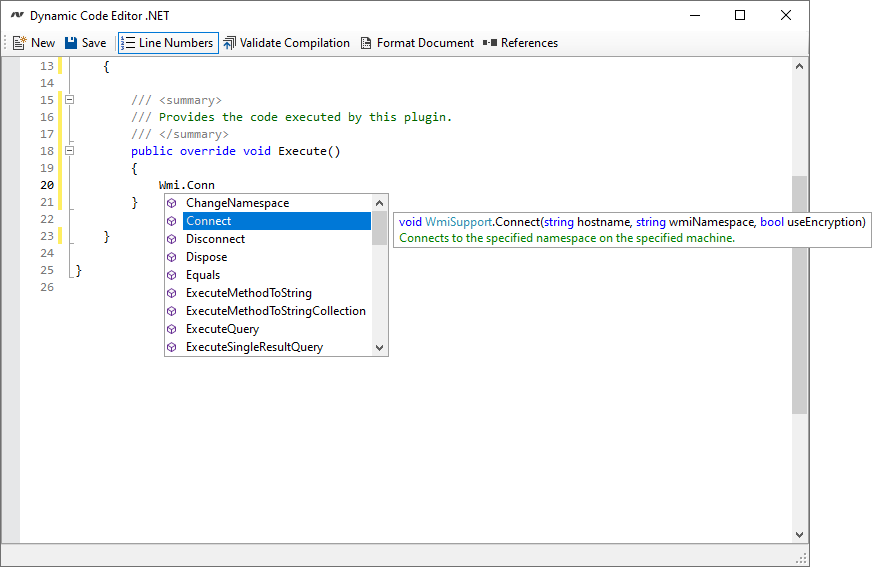Click the New label in toolbar
Viewport: 876px width, 573px height.
pyautogui.click(x=43, y=43)
